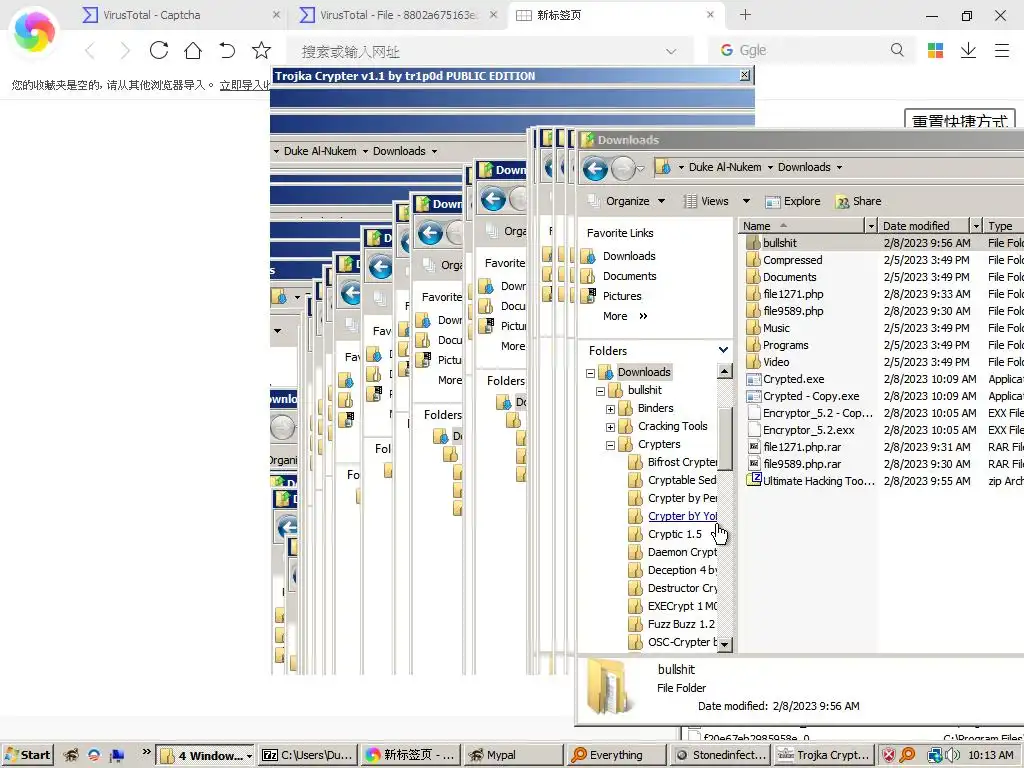
Task: Open the Date modified column dropdown
Action: (976, 226)
